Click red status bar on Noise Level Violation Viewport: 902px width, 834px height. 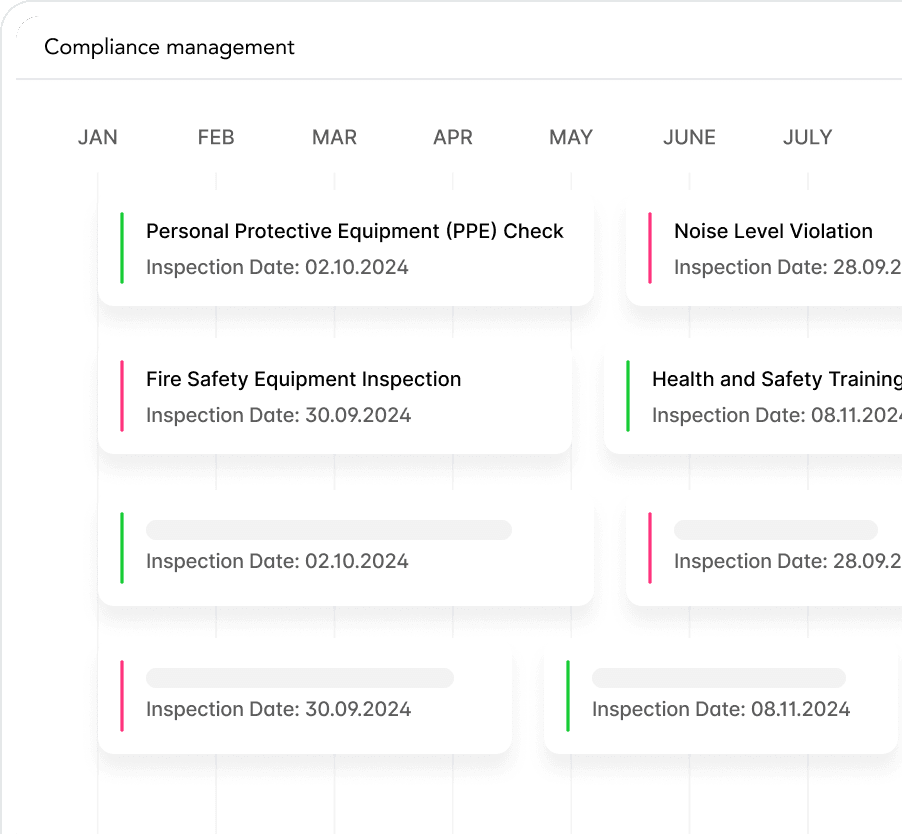click(650, 248)
